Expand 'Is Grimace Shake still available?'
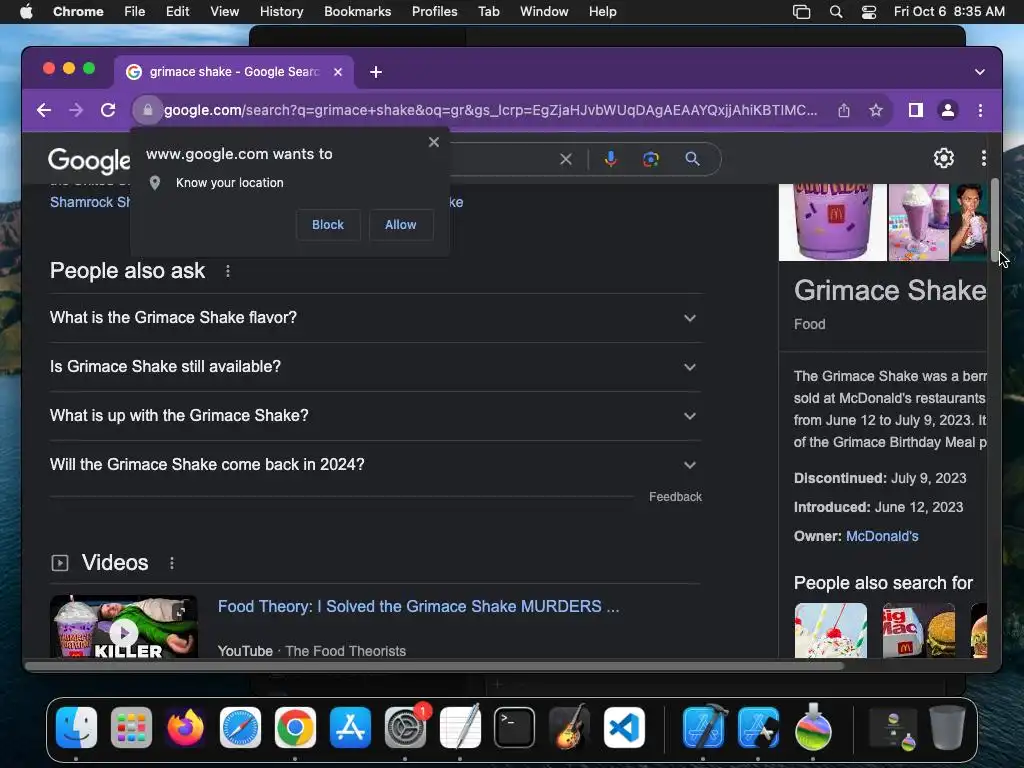Screen dimensions: 1024x768 coord(376,367)
